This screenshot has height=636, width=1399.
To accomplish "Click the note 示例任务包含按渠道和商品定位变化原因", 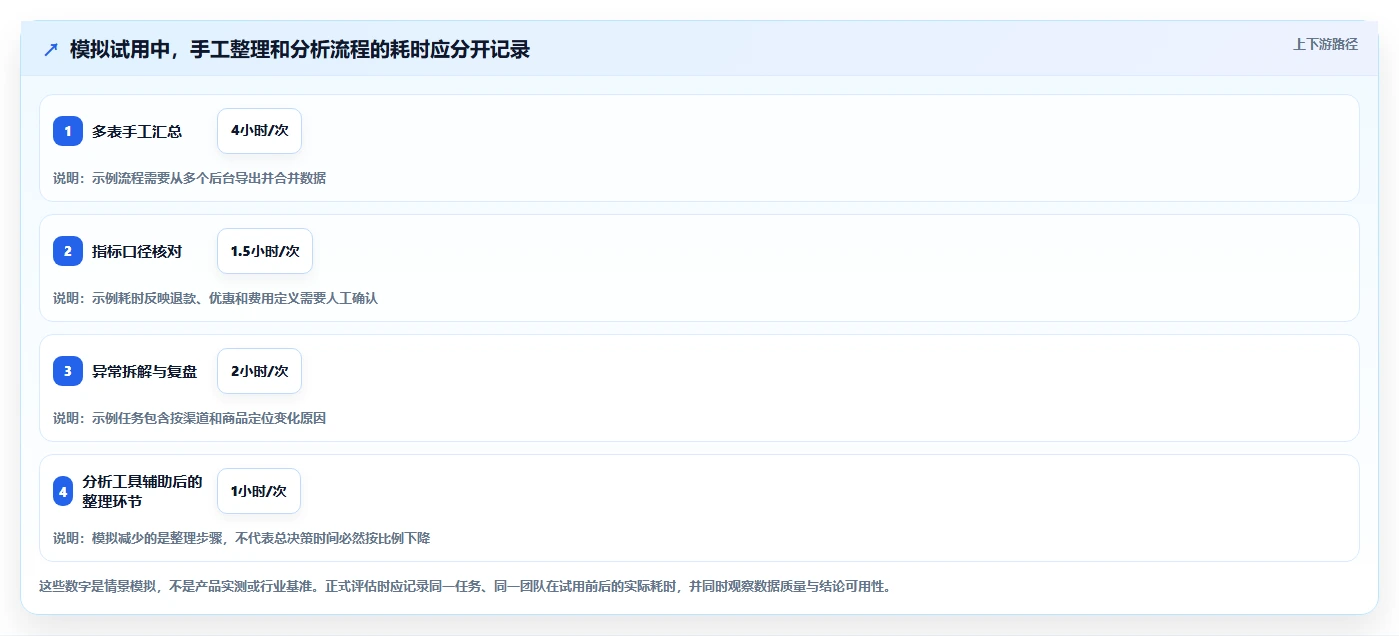I will [x=189, y=418].
